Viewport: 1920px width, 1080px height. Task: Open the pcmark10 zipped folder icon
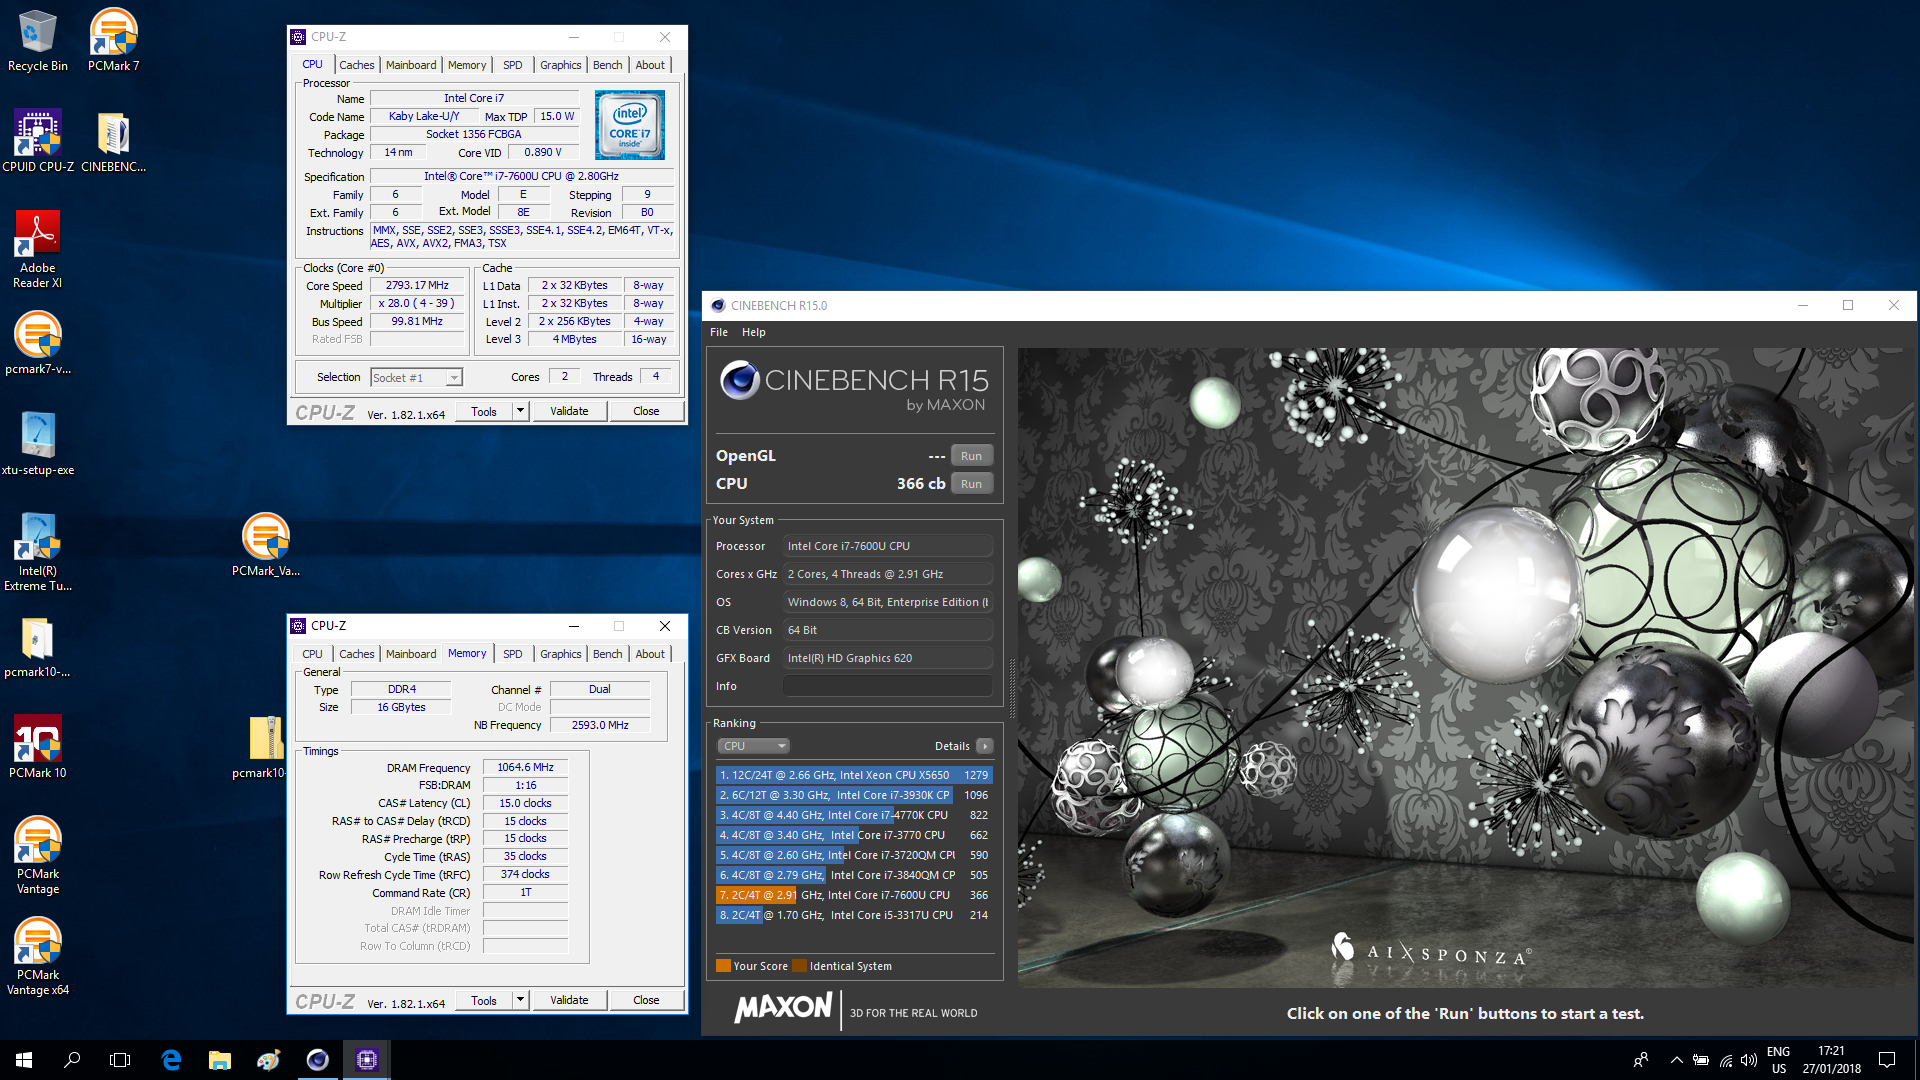[x=266, y=747]
